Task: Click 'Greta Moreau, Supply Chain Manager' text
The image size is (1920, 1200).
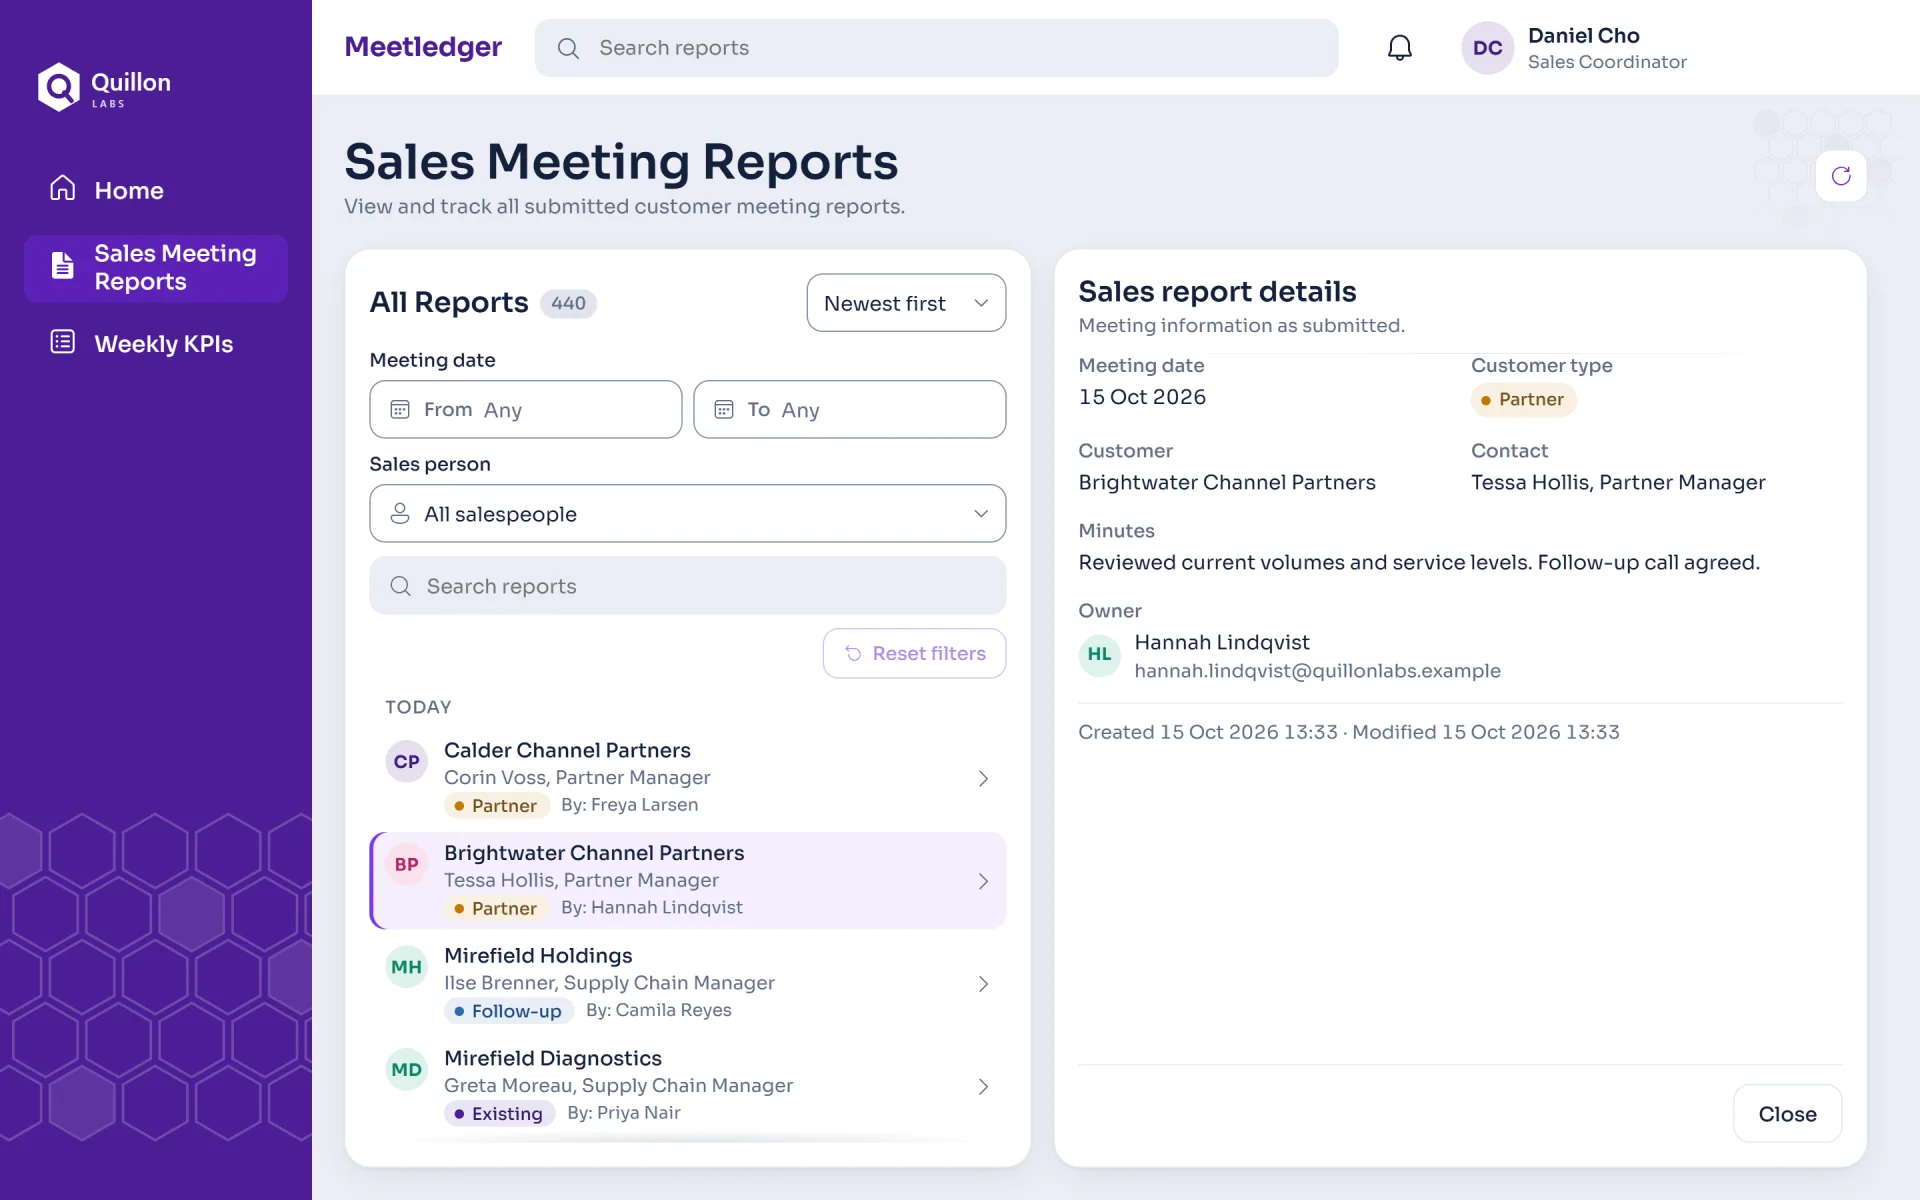Action: [x=618, y=1086]
